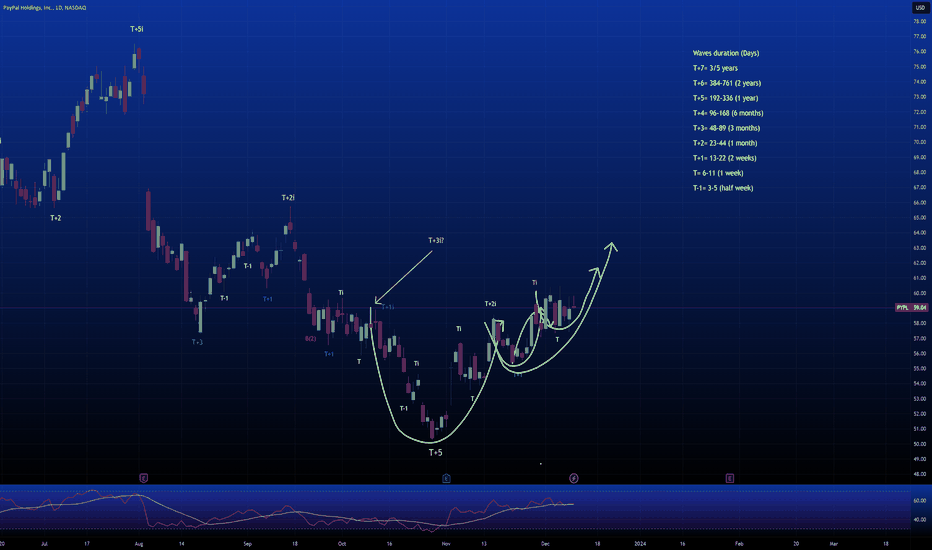Select the 'T+1= 13-22 (2 weeks)' line
This screenshot has height=550, width=932.
tap(725, 158)
